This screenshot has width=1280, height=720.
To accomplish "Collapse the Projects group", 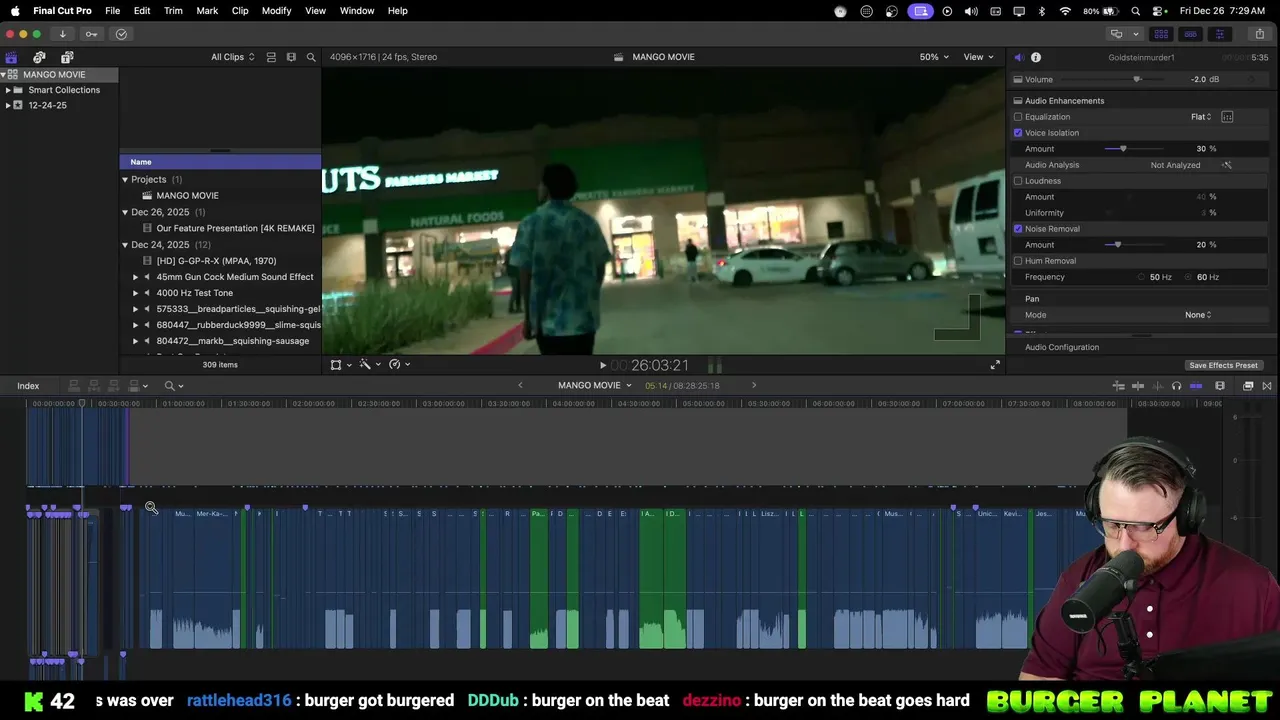I will 125,180.
